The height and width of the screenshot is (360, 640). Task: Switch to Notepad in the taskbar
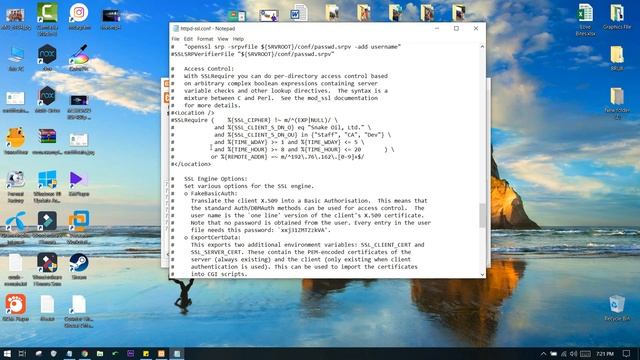[x=177, y=353]
